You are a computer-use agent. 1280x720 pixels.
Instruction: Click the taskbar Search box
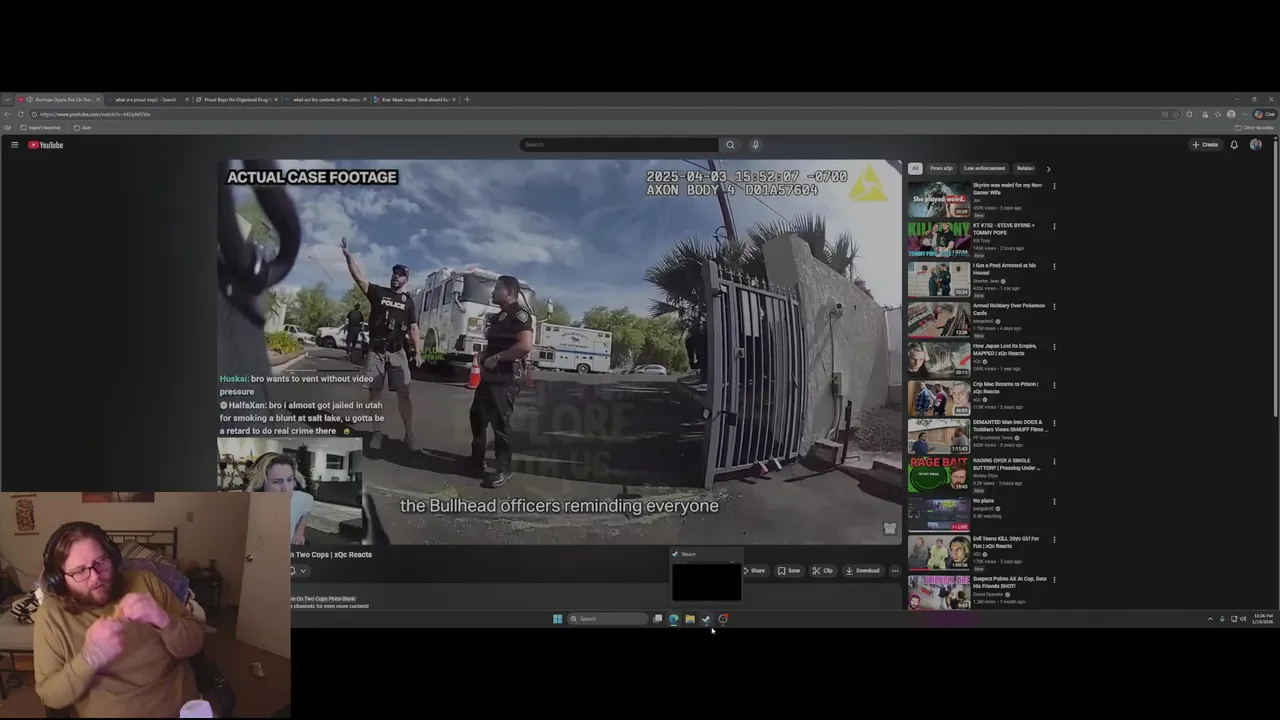(x=607, y=619)
